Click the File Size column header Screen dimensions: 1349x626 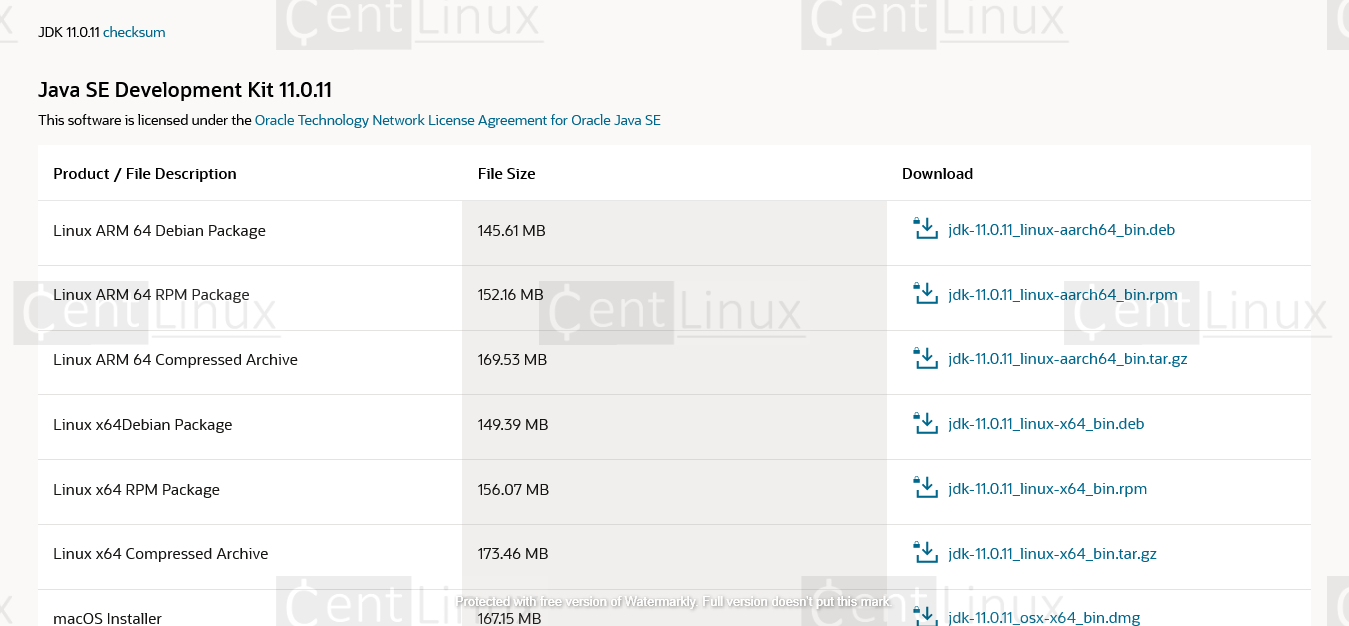[507, 174]
